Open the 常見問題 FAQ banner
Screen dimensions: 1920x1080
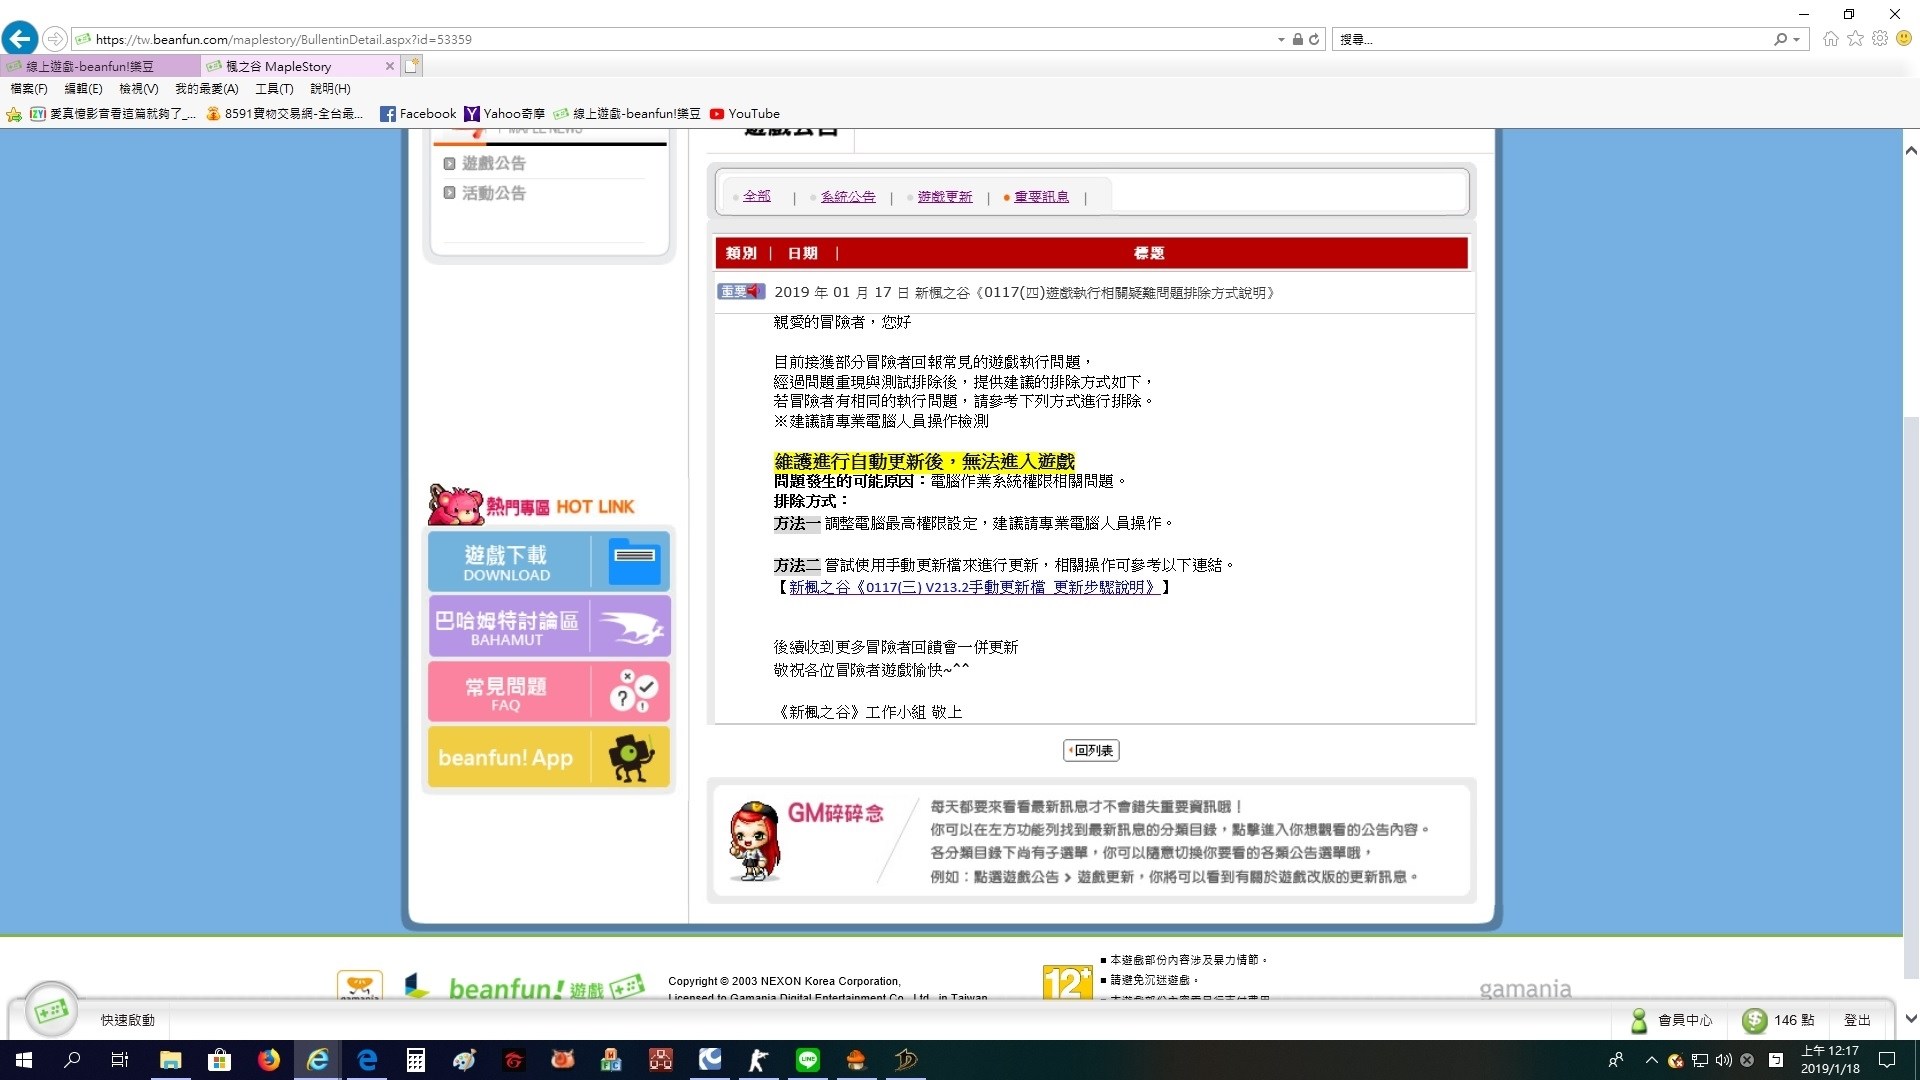click(x=549, y=692)
